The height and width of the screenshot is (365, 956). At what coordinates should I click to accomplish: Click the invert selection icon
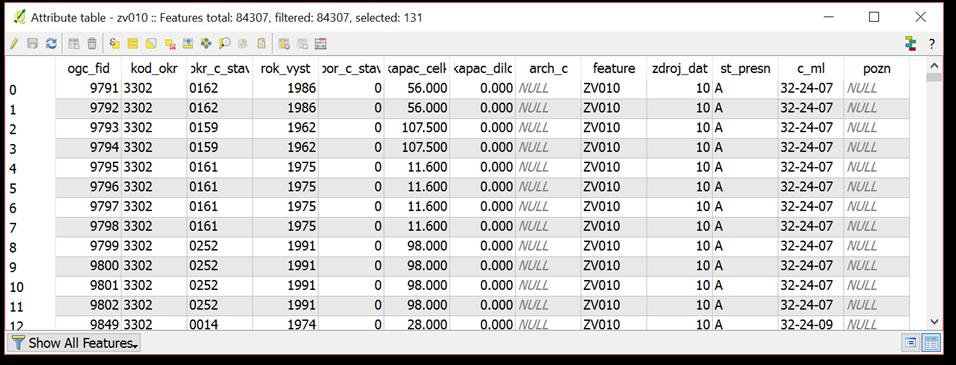151,43
